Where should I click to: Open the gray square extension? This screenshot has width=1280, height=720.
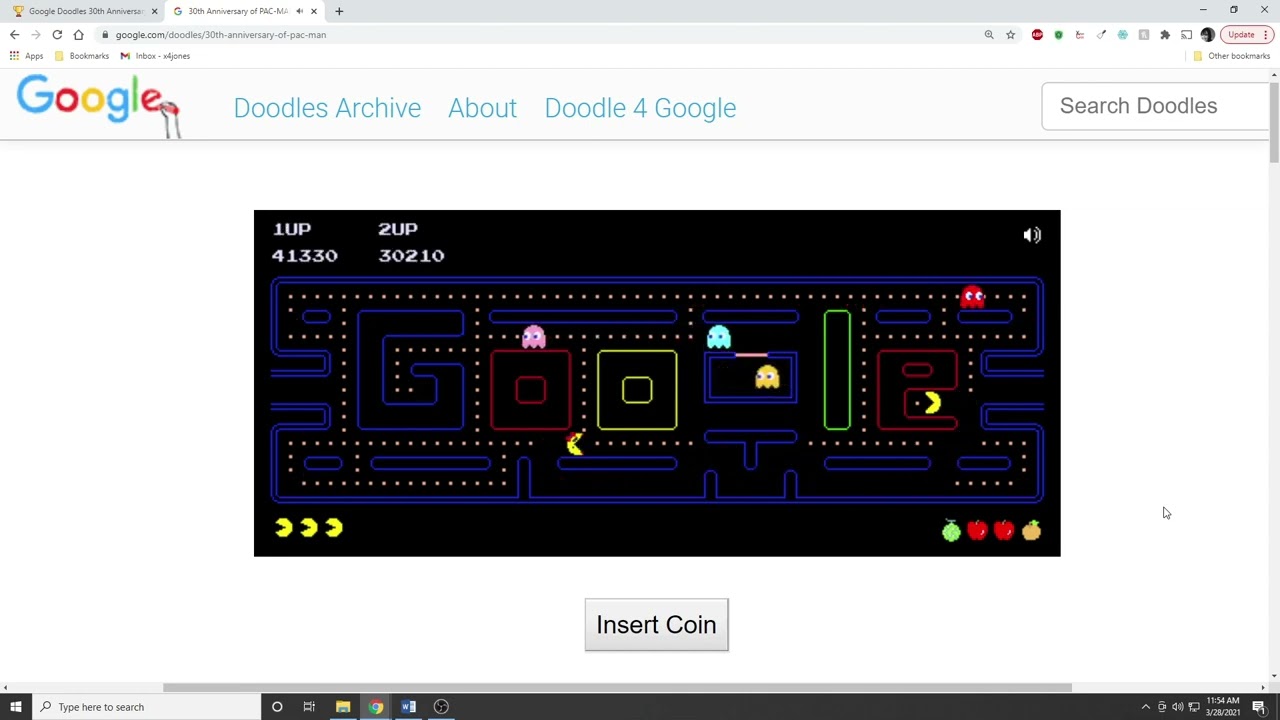click(x=1144, y=35)
